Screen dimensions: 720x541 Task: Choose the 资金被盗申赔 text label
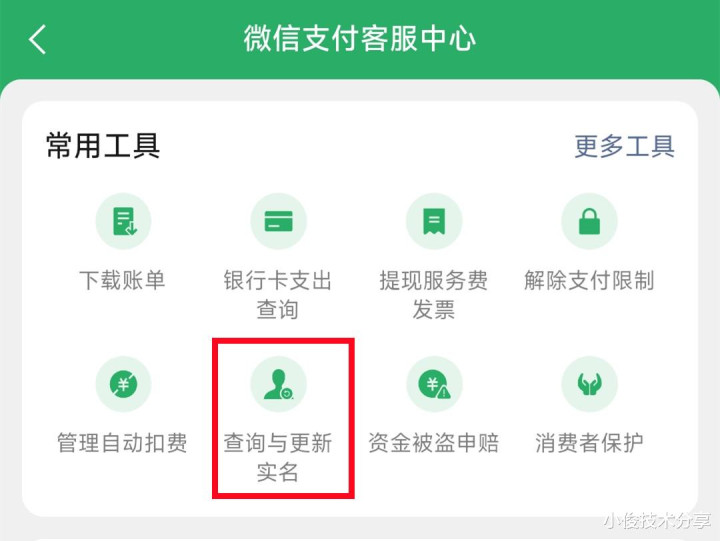pyautogui.click(x=433, y=443)
